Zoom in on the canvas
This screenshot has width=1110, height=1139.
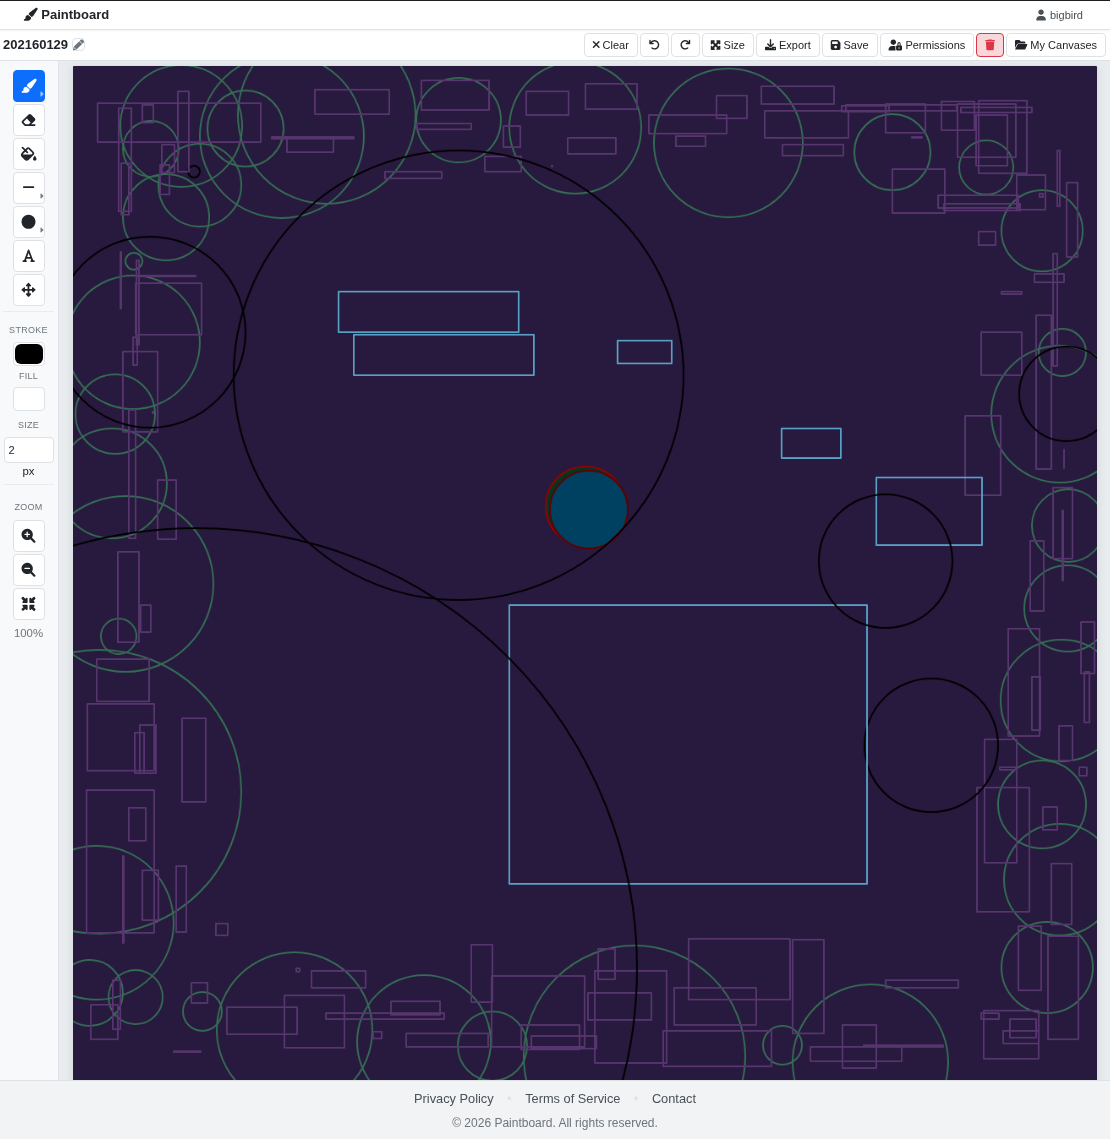coord(28,536)
